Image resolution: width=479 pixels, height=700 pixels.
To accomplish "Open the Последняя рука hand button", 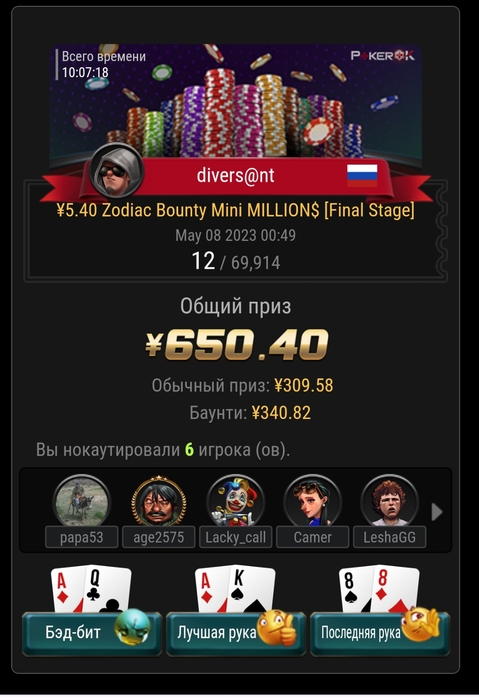I will [x=380, y=634].
